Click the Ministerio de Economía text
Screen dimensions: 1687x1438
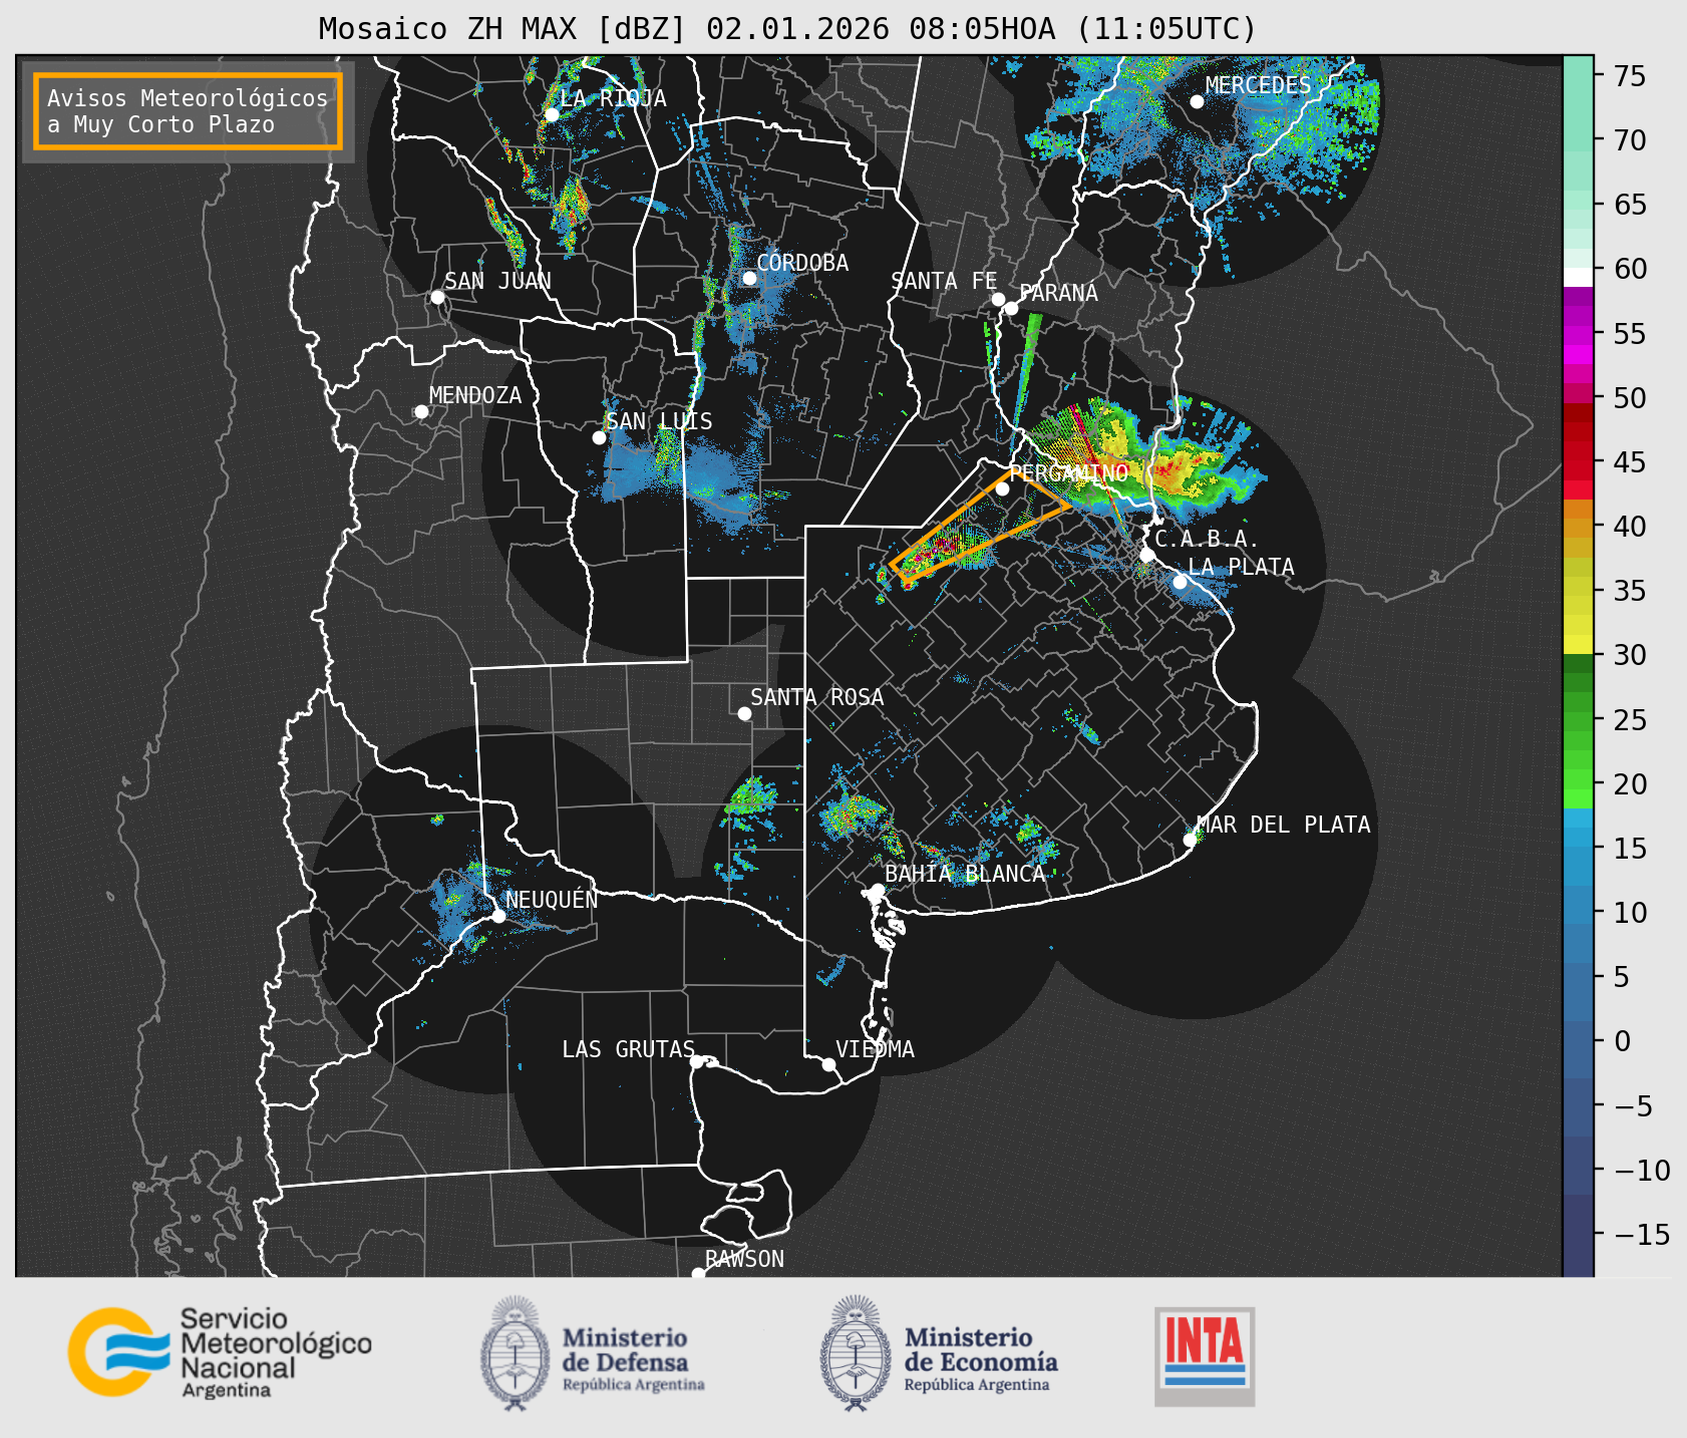pyautogui.click(x=981, y=1358)
